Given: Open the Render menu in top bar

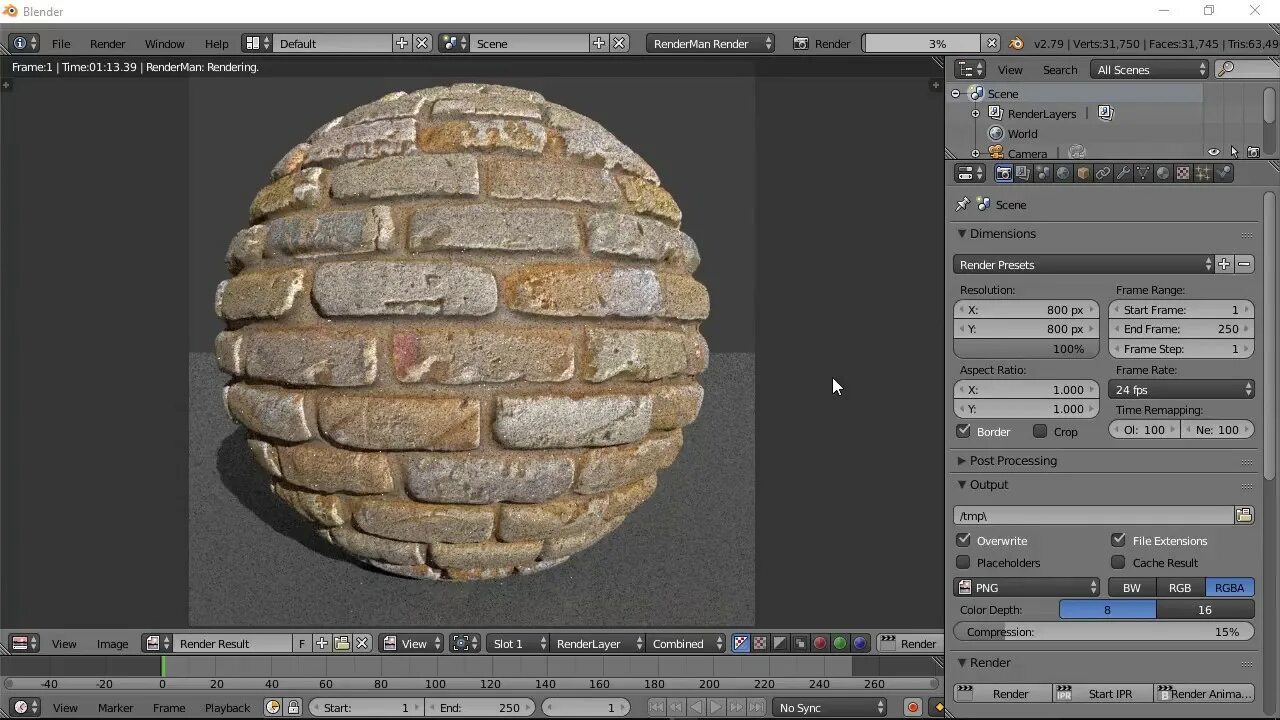Looking at the screenshot, I should click(x=107, y=43).
